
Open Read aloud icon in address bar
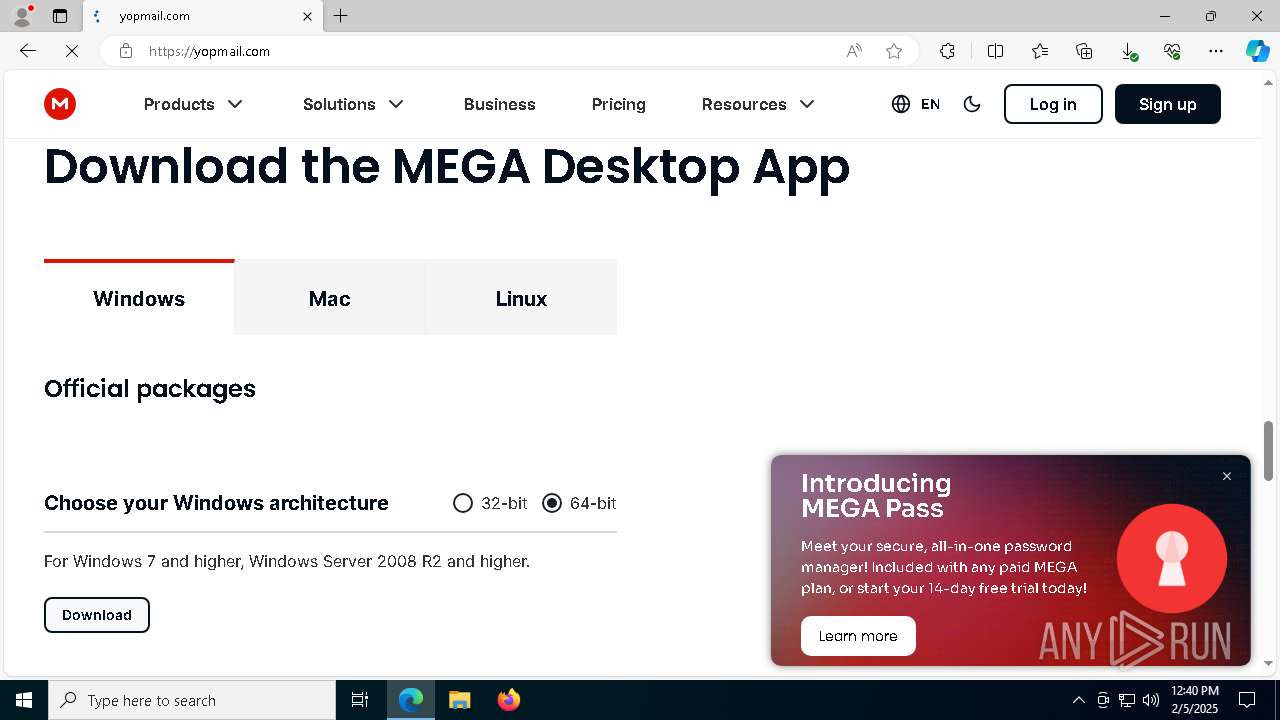point(854,51)
